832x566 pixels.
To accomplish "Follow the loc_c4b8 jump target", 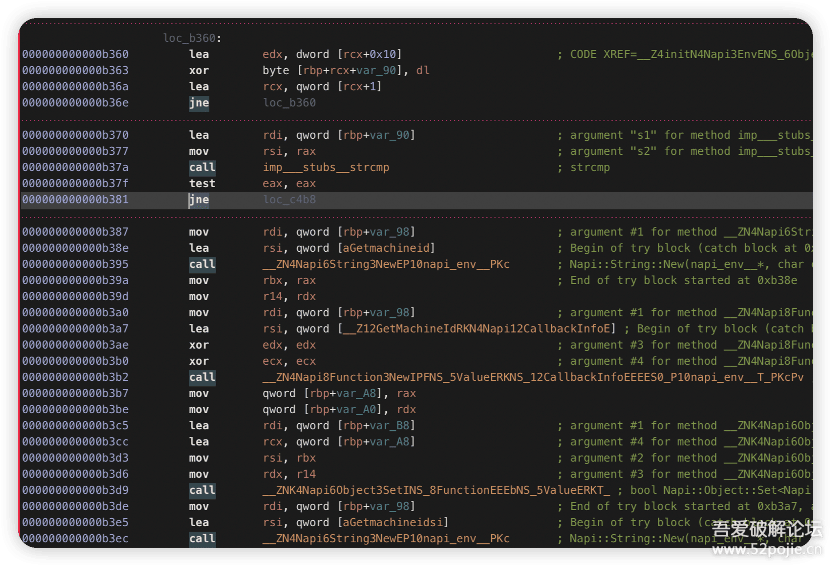I will [289, 199].
